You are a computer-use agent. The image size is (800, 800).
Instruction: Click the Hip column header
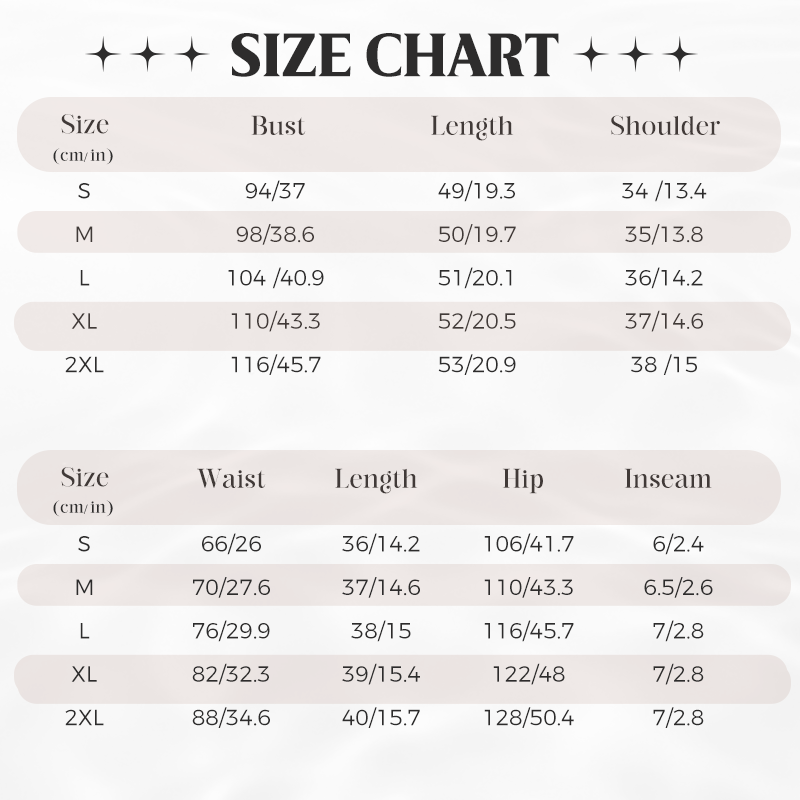click(x=523, y=480)
